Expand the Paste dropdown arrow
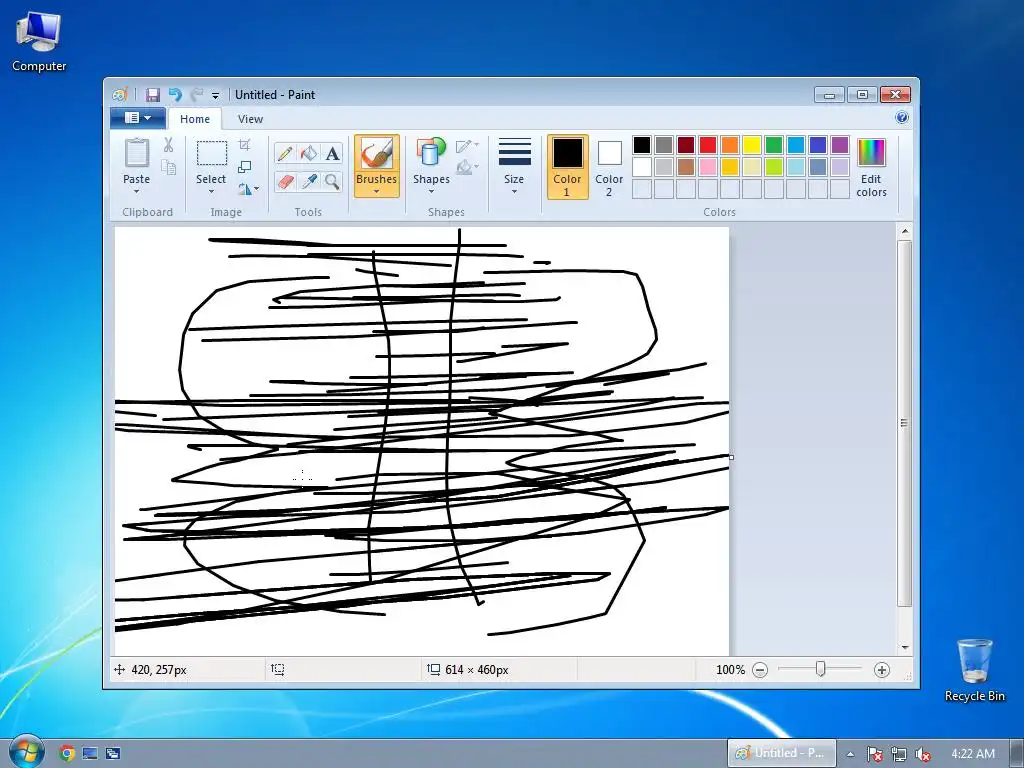The width and height of the screenshot is (1024, 768). pyautogui.click(x=136, y=191)
